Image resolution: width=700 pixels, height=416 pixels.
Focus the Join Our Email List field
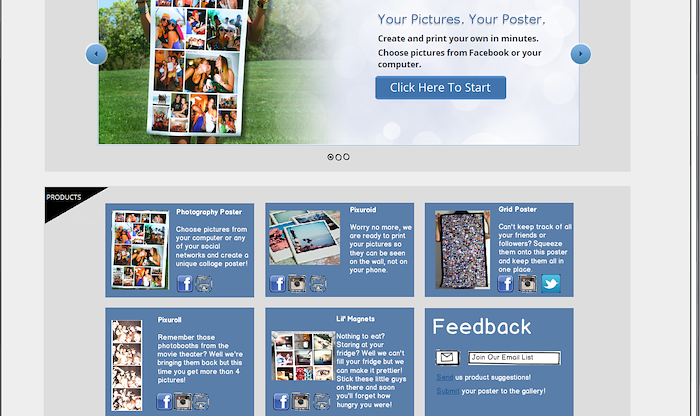click(x=514, y=358)
